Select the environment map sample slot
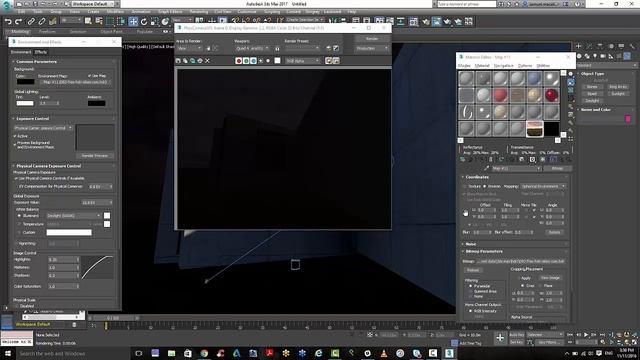 point(534,129)
